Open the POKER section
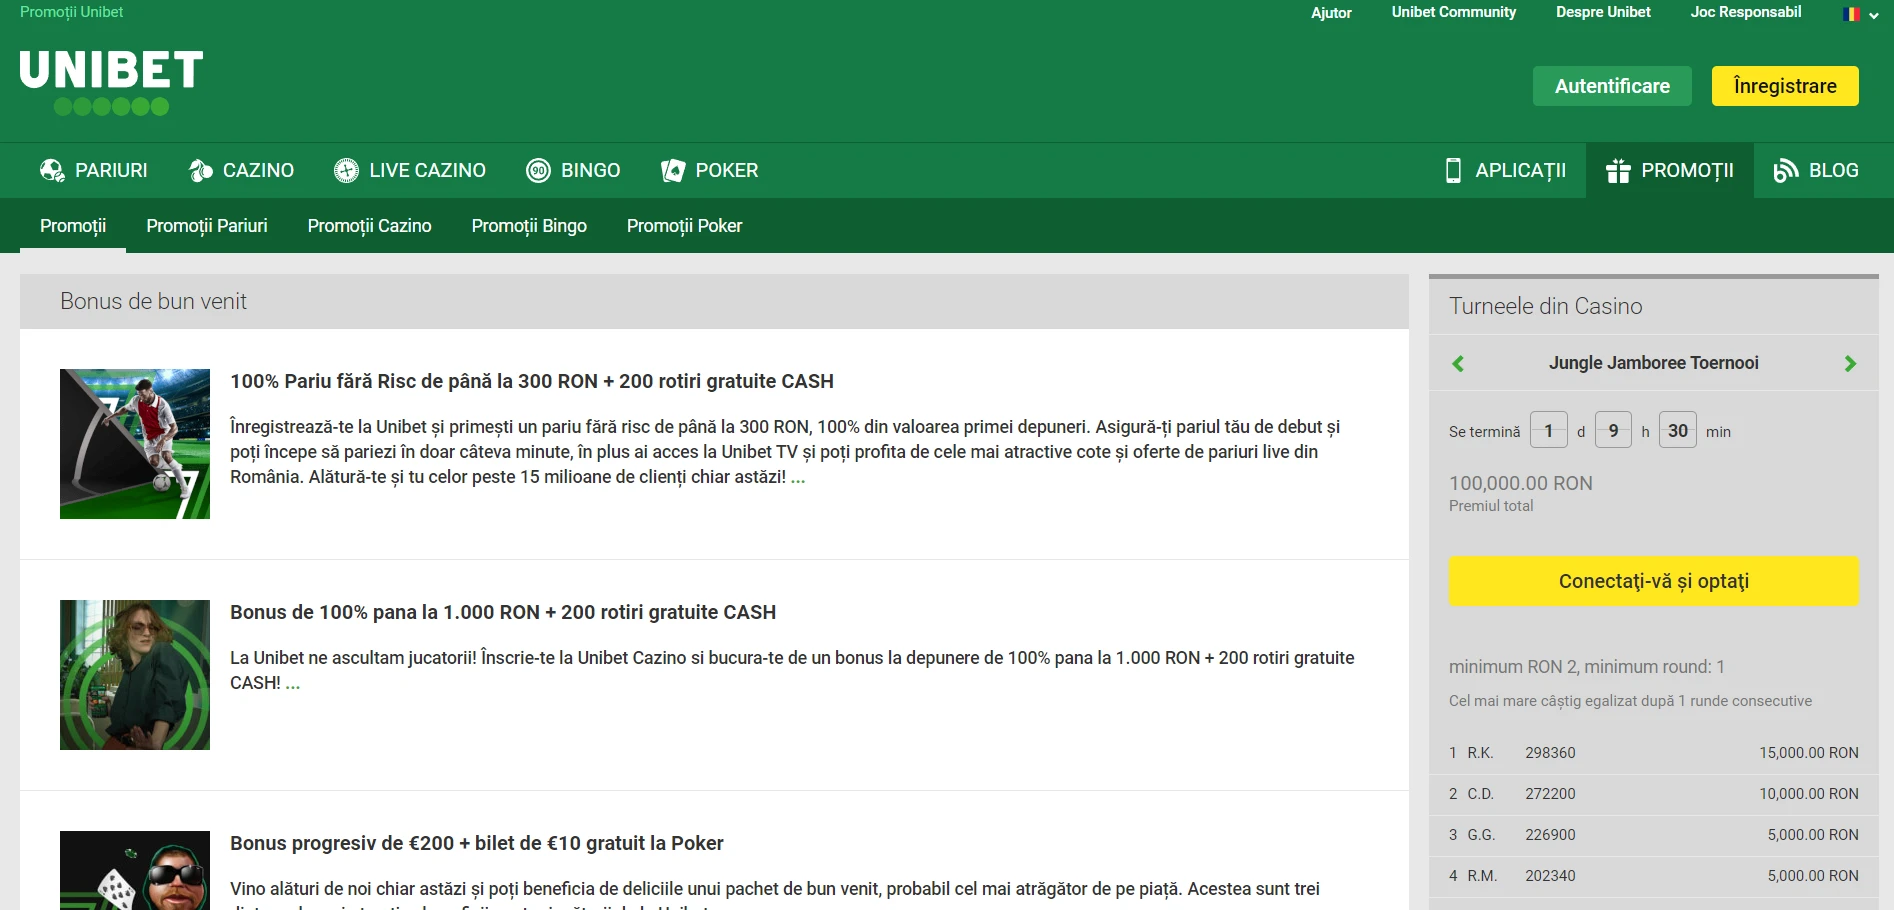1894x910 pixels. pyautogui.click(x=709, y=170)
